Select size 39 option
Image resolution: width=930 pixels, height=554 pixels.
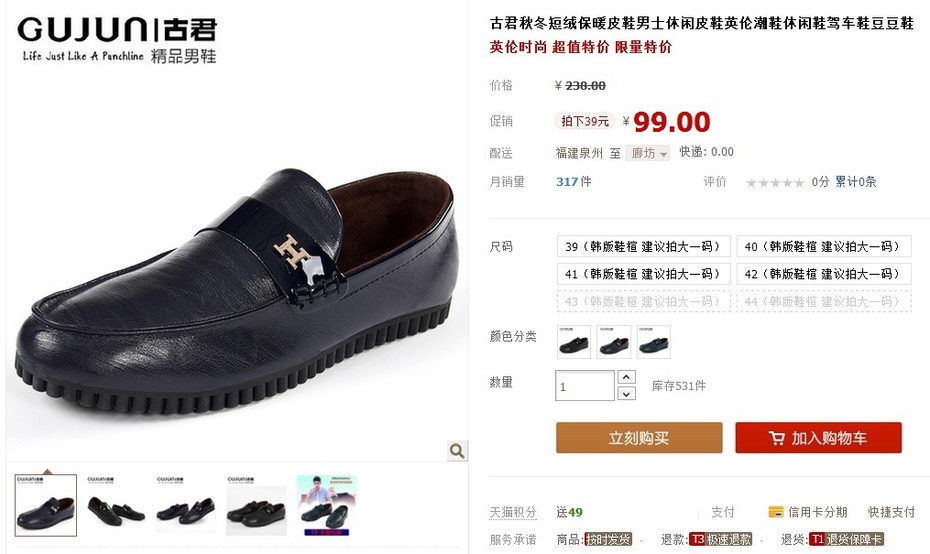[x=643, y=246]
